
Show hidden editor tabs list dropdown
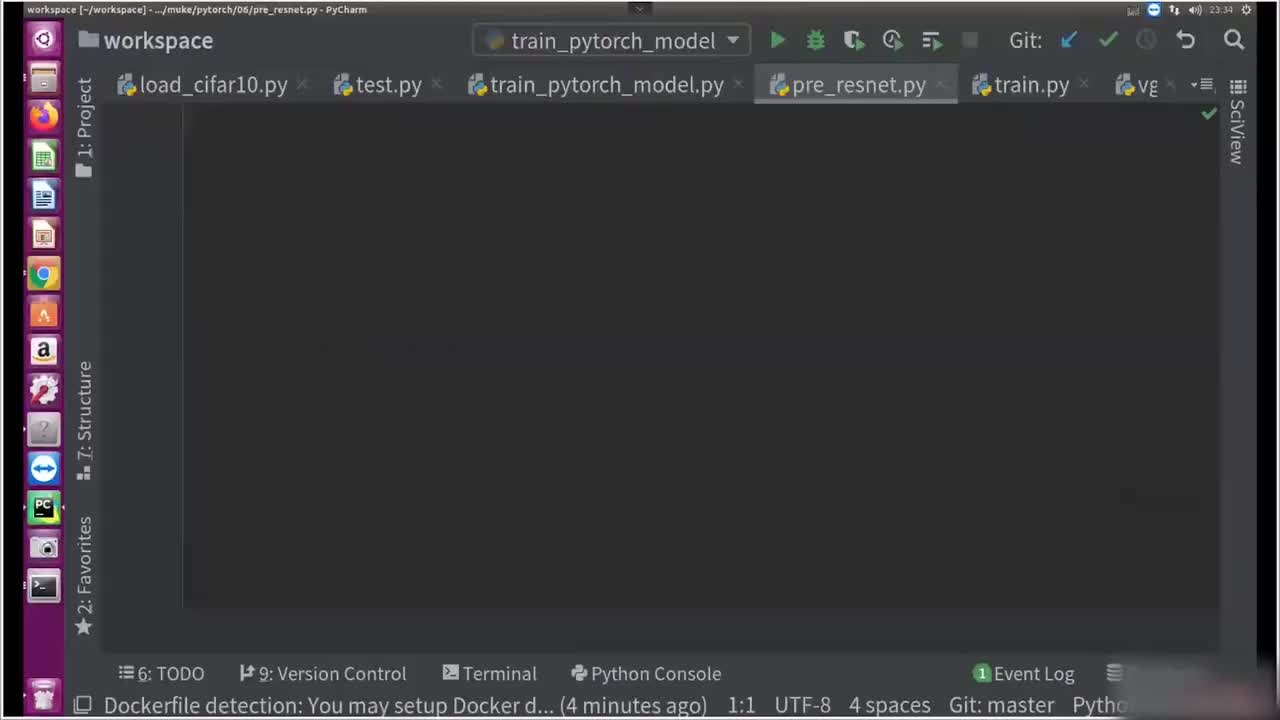pyautogui.click(x=1201, y=85)
